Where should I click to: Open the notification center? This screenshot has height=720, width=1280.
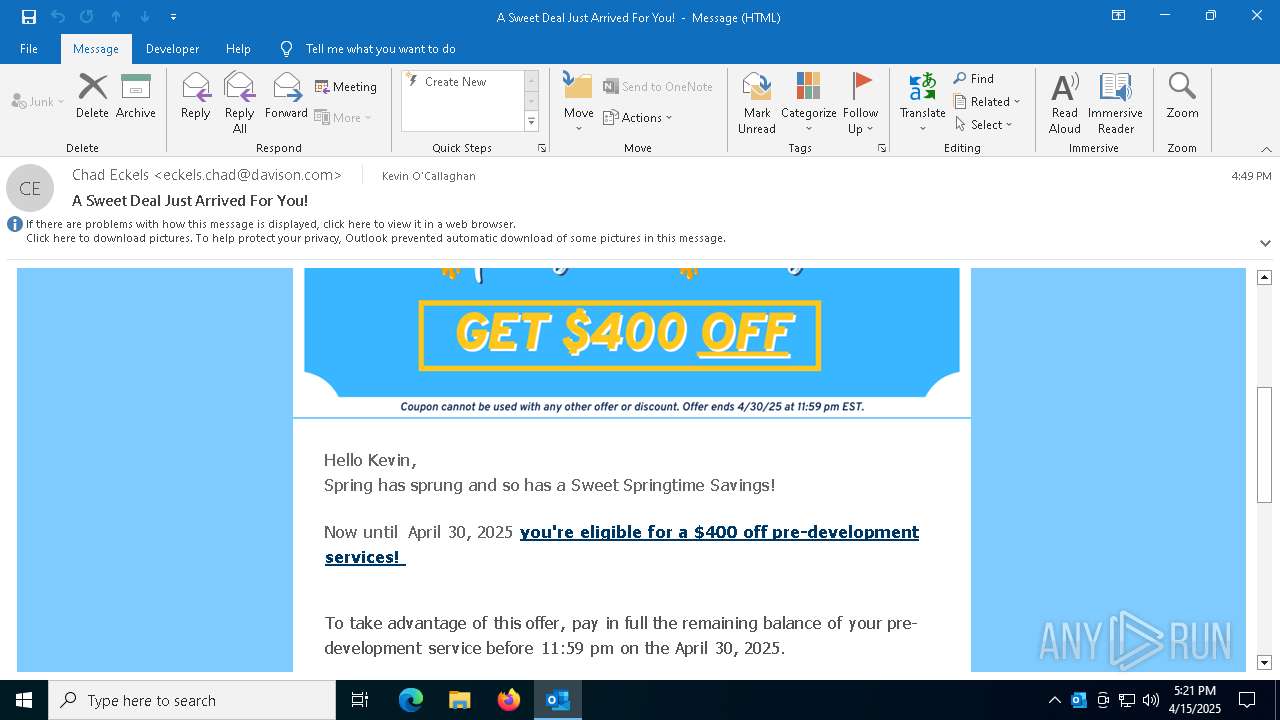click(x=1247, y=700)
